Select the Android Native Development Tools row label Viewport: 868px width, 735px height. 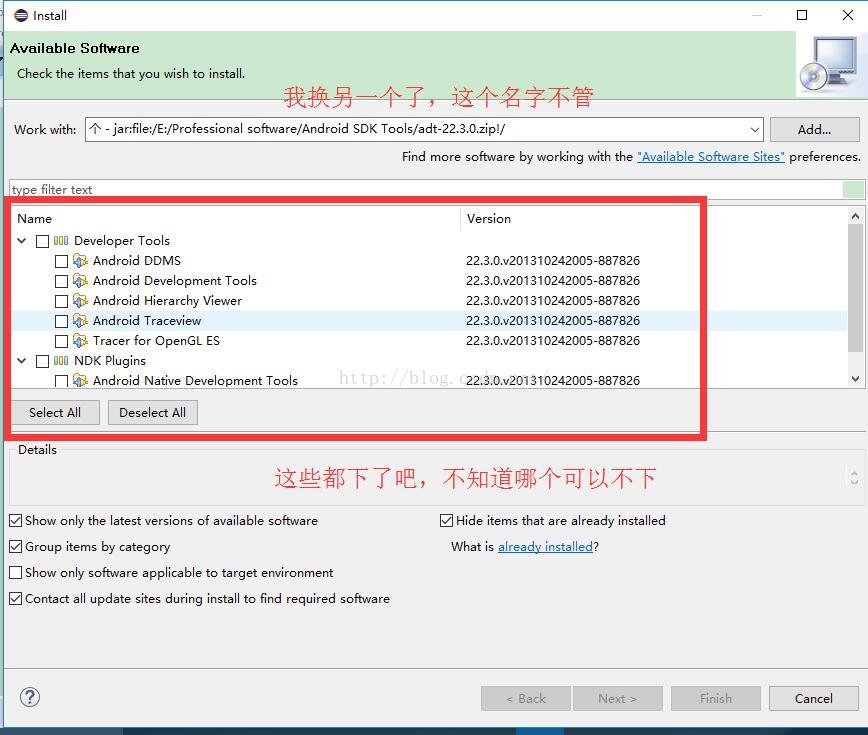click(195, 380)
